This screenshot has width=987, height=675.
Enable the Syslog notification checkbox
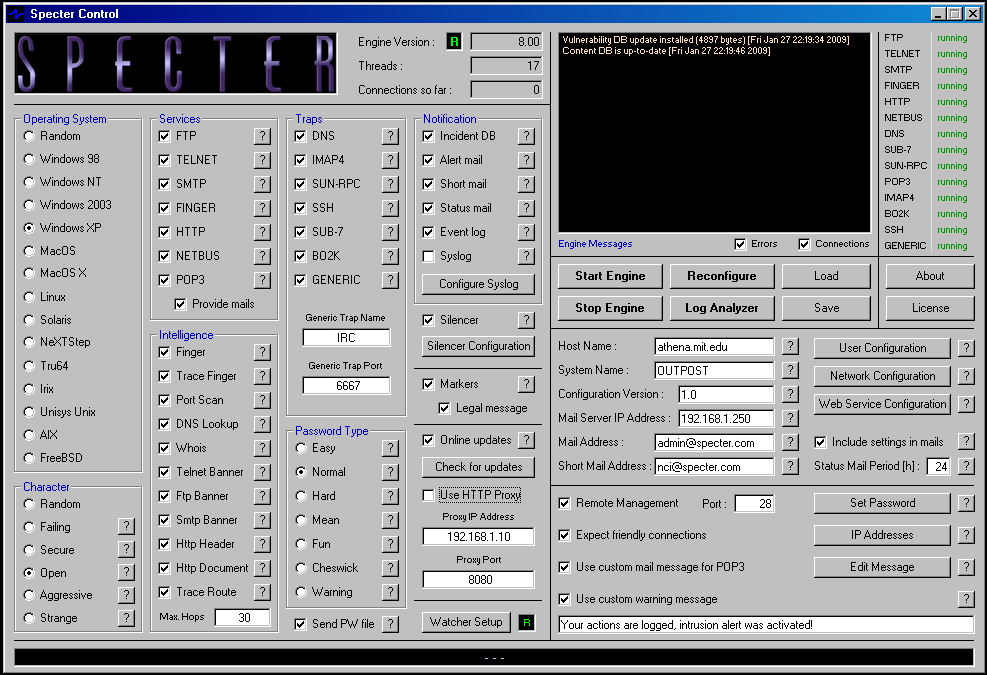click(x=429, y=256)
